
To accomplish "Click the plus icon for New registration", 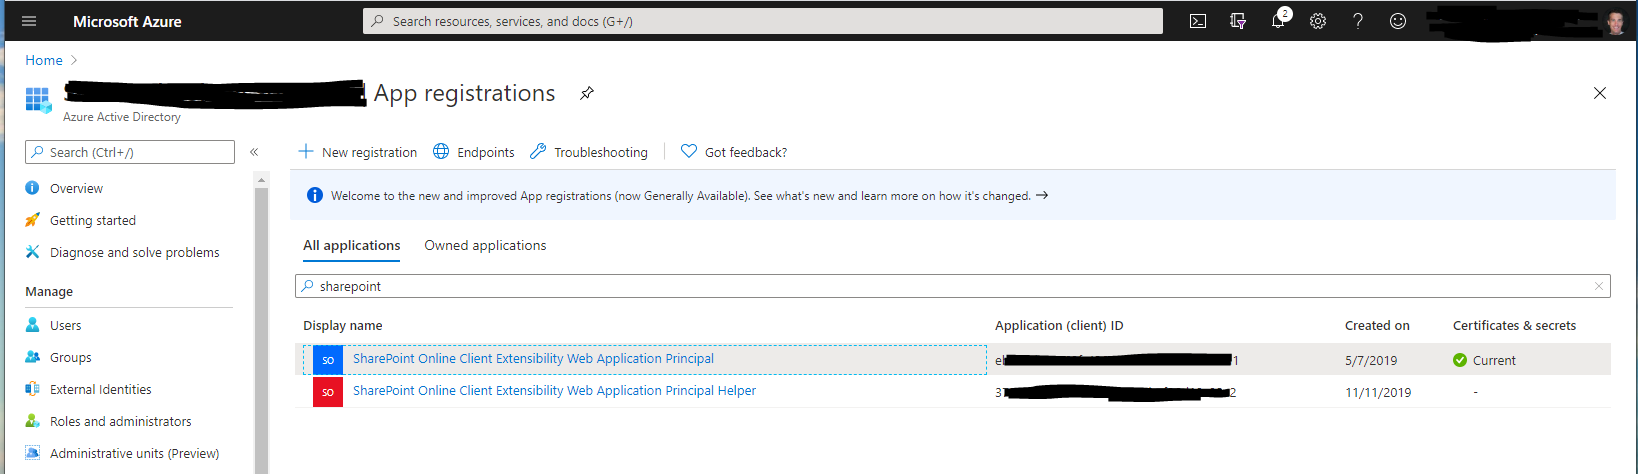I will 306,151.
